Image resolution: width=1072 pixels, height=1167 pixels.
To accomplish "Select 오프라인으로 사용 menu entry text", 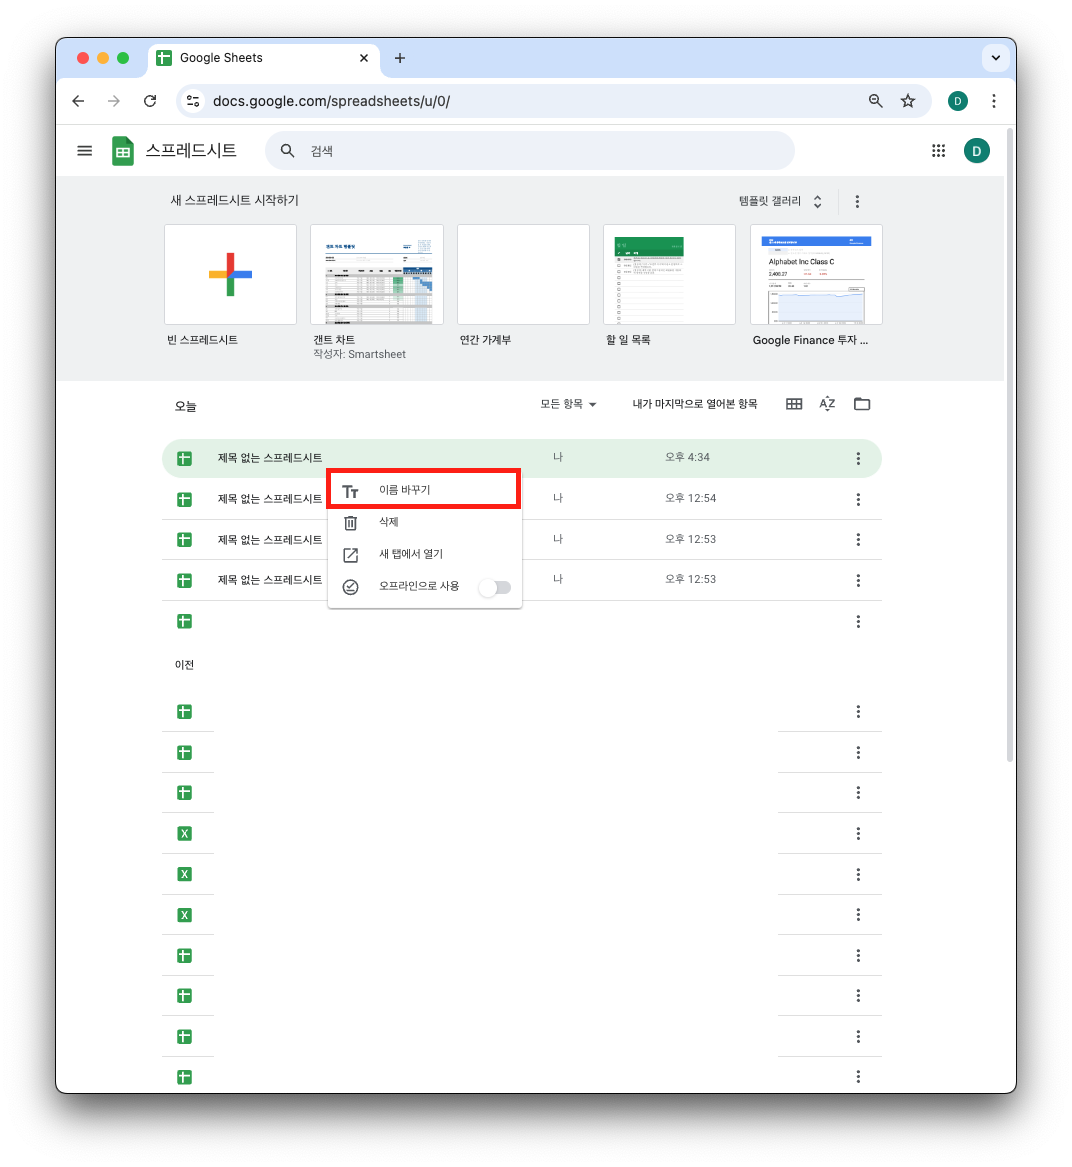I will click(x=419, y=586).
